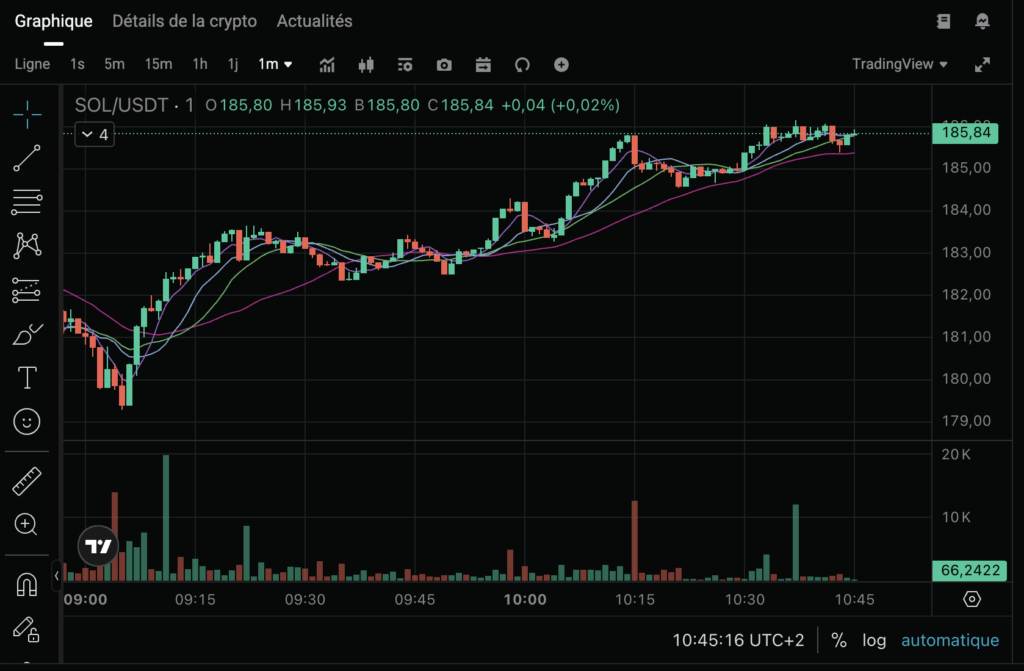Click the automatique scale button
1024x671 pixels.
949,640
